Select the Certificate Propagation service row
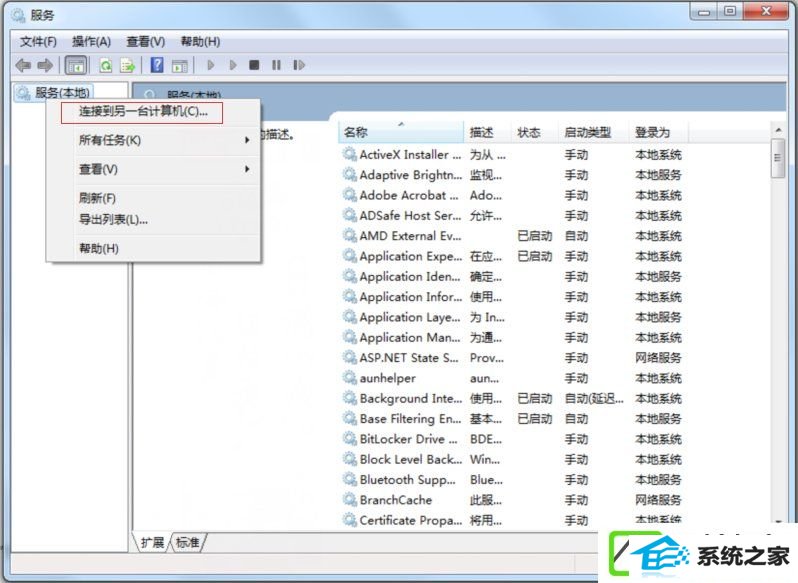The image size is (798, 583). (x=513, y=520)
